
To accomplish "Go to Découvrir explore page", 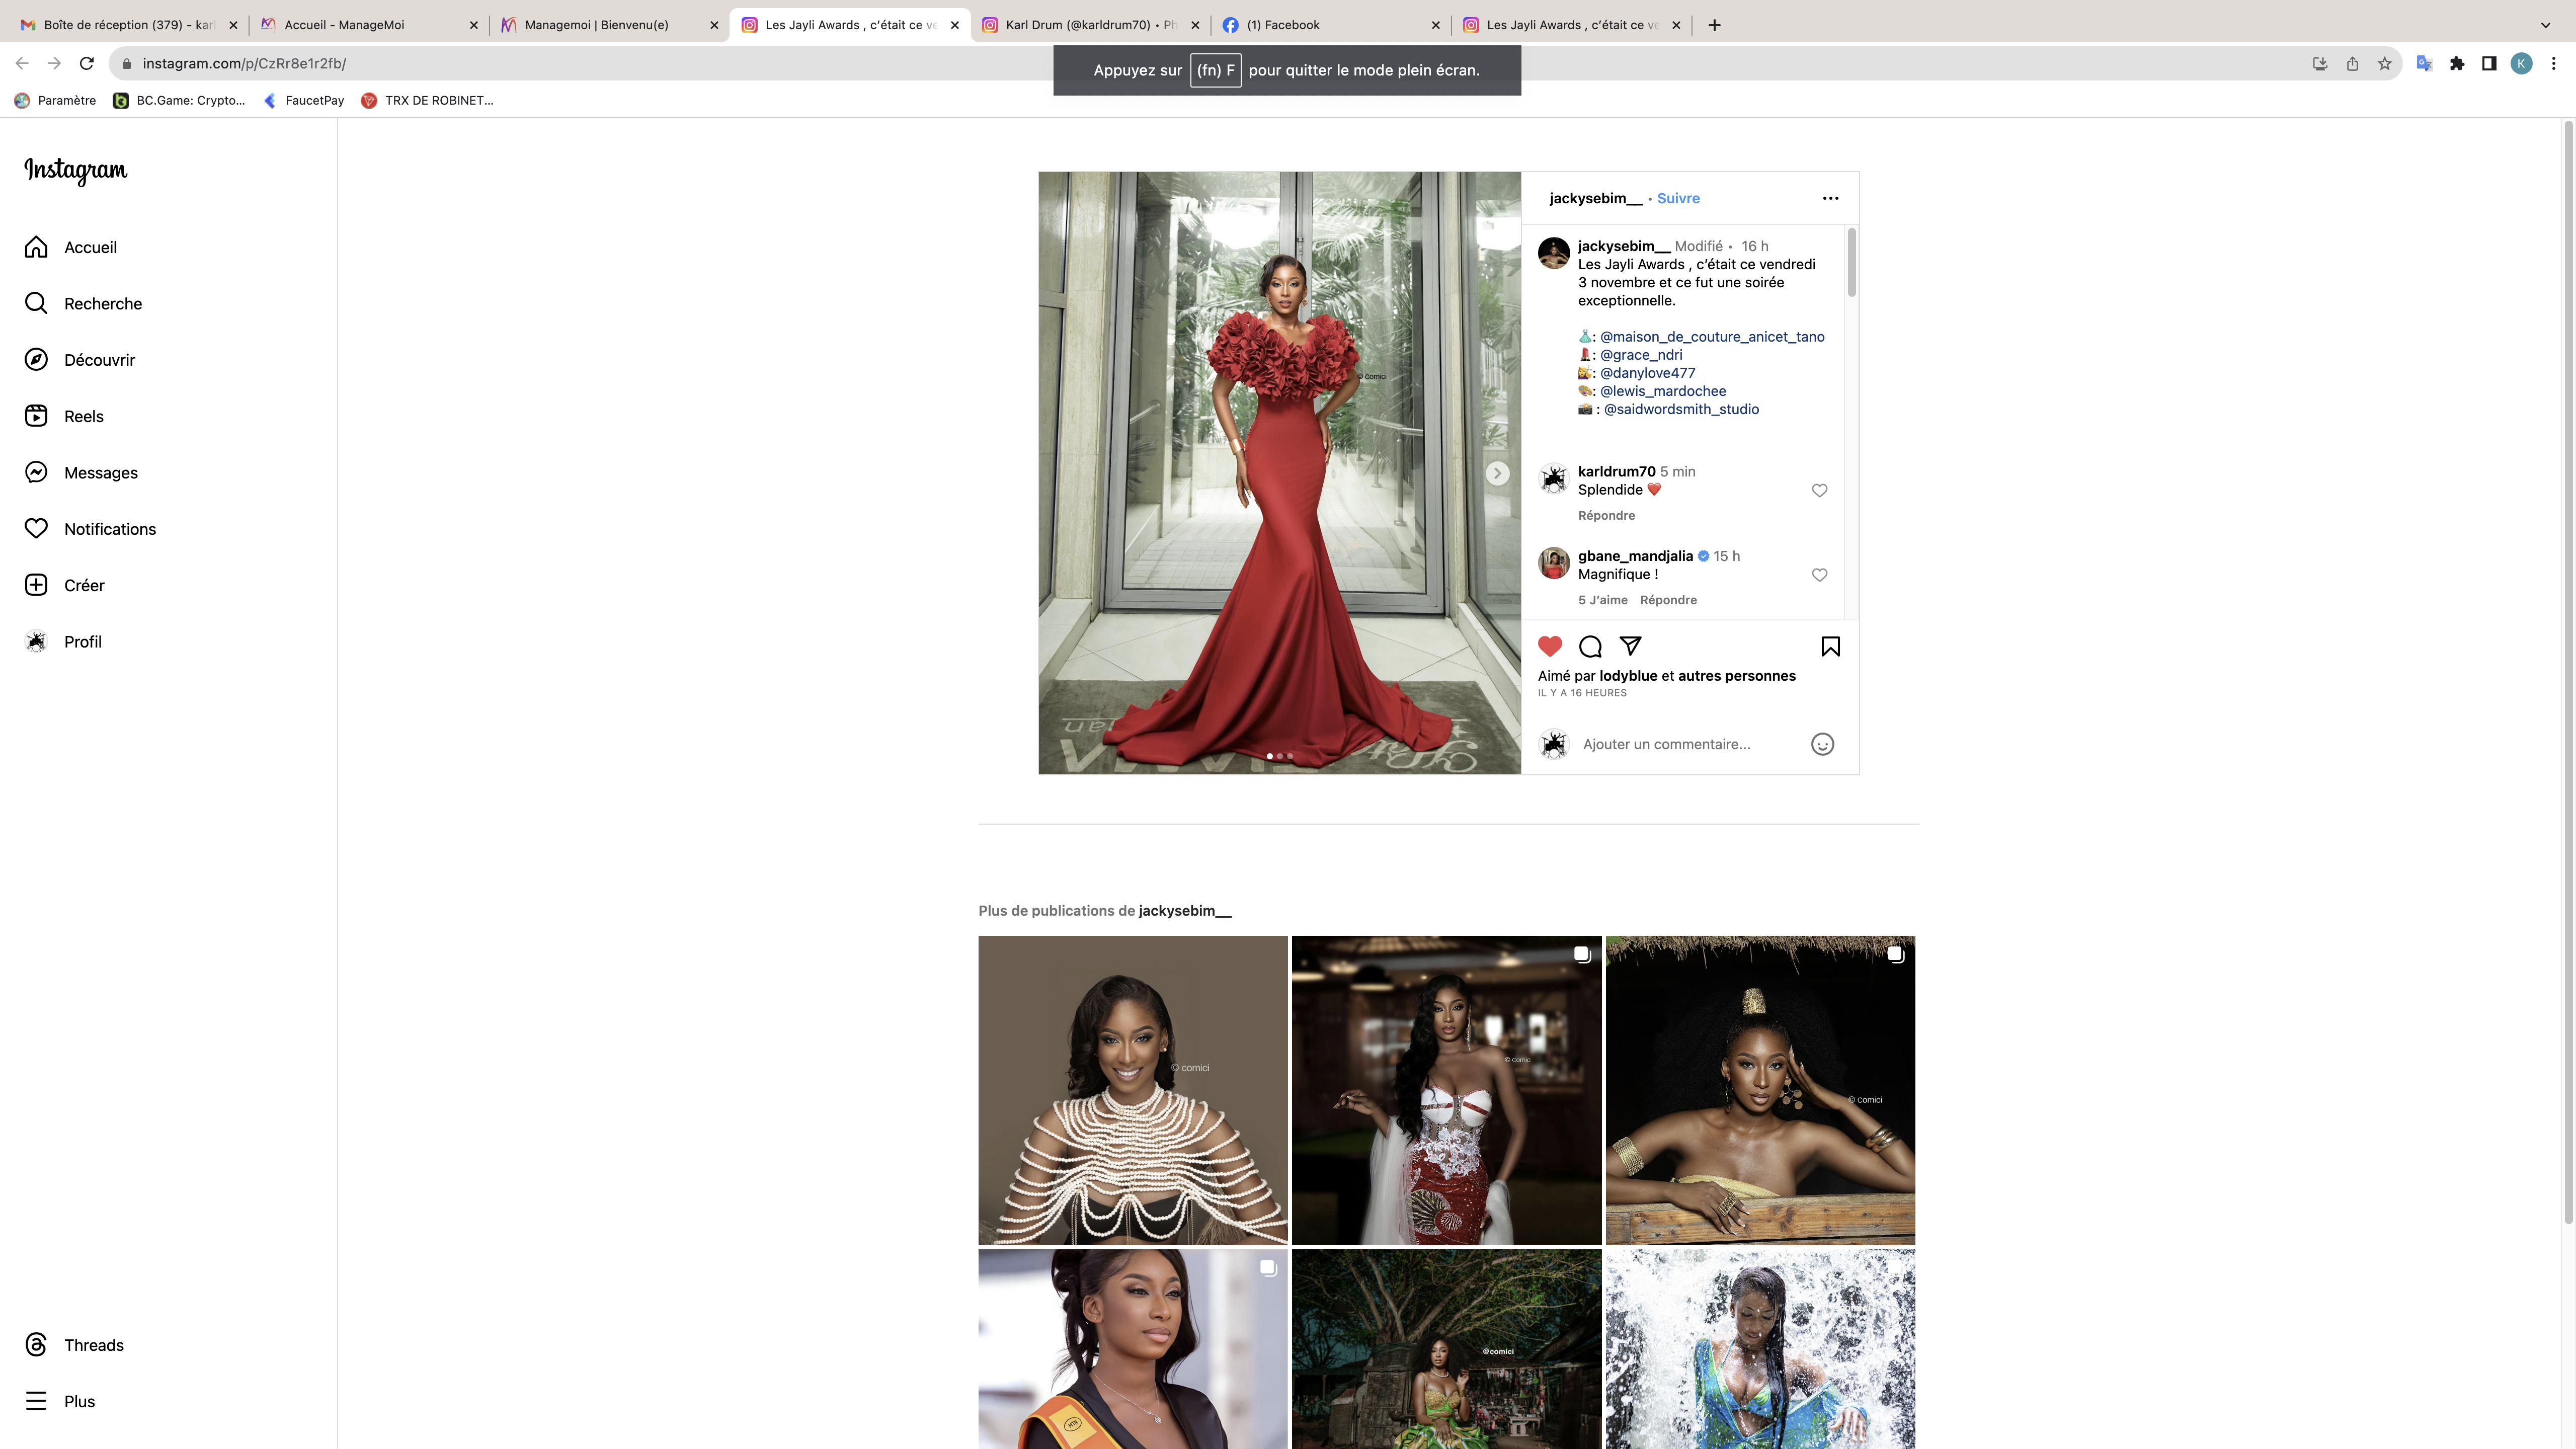I will 99,360.
